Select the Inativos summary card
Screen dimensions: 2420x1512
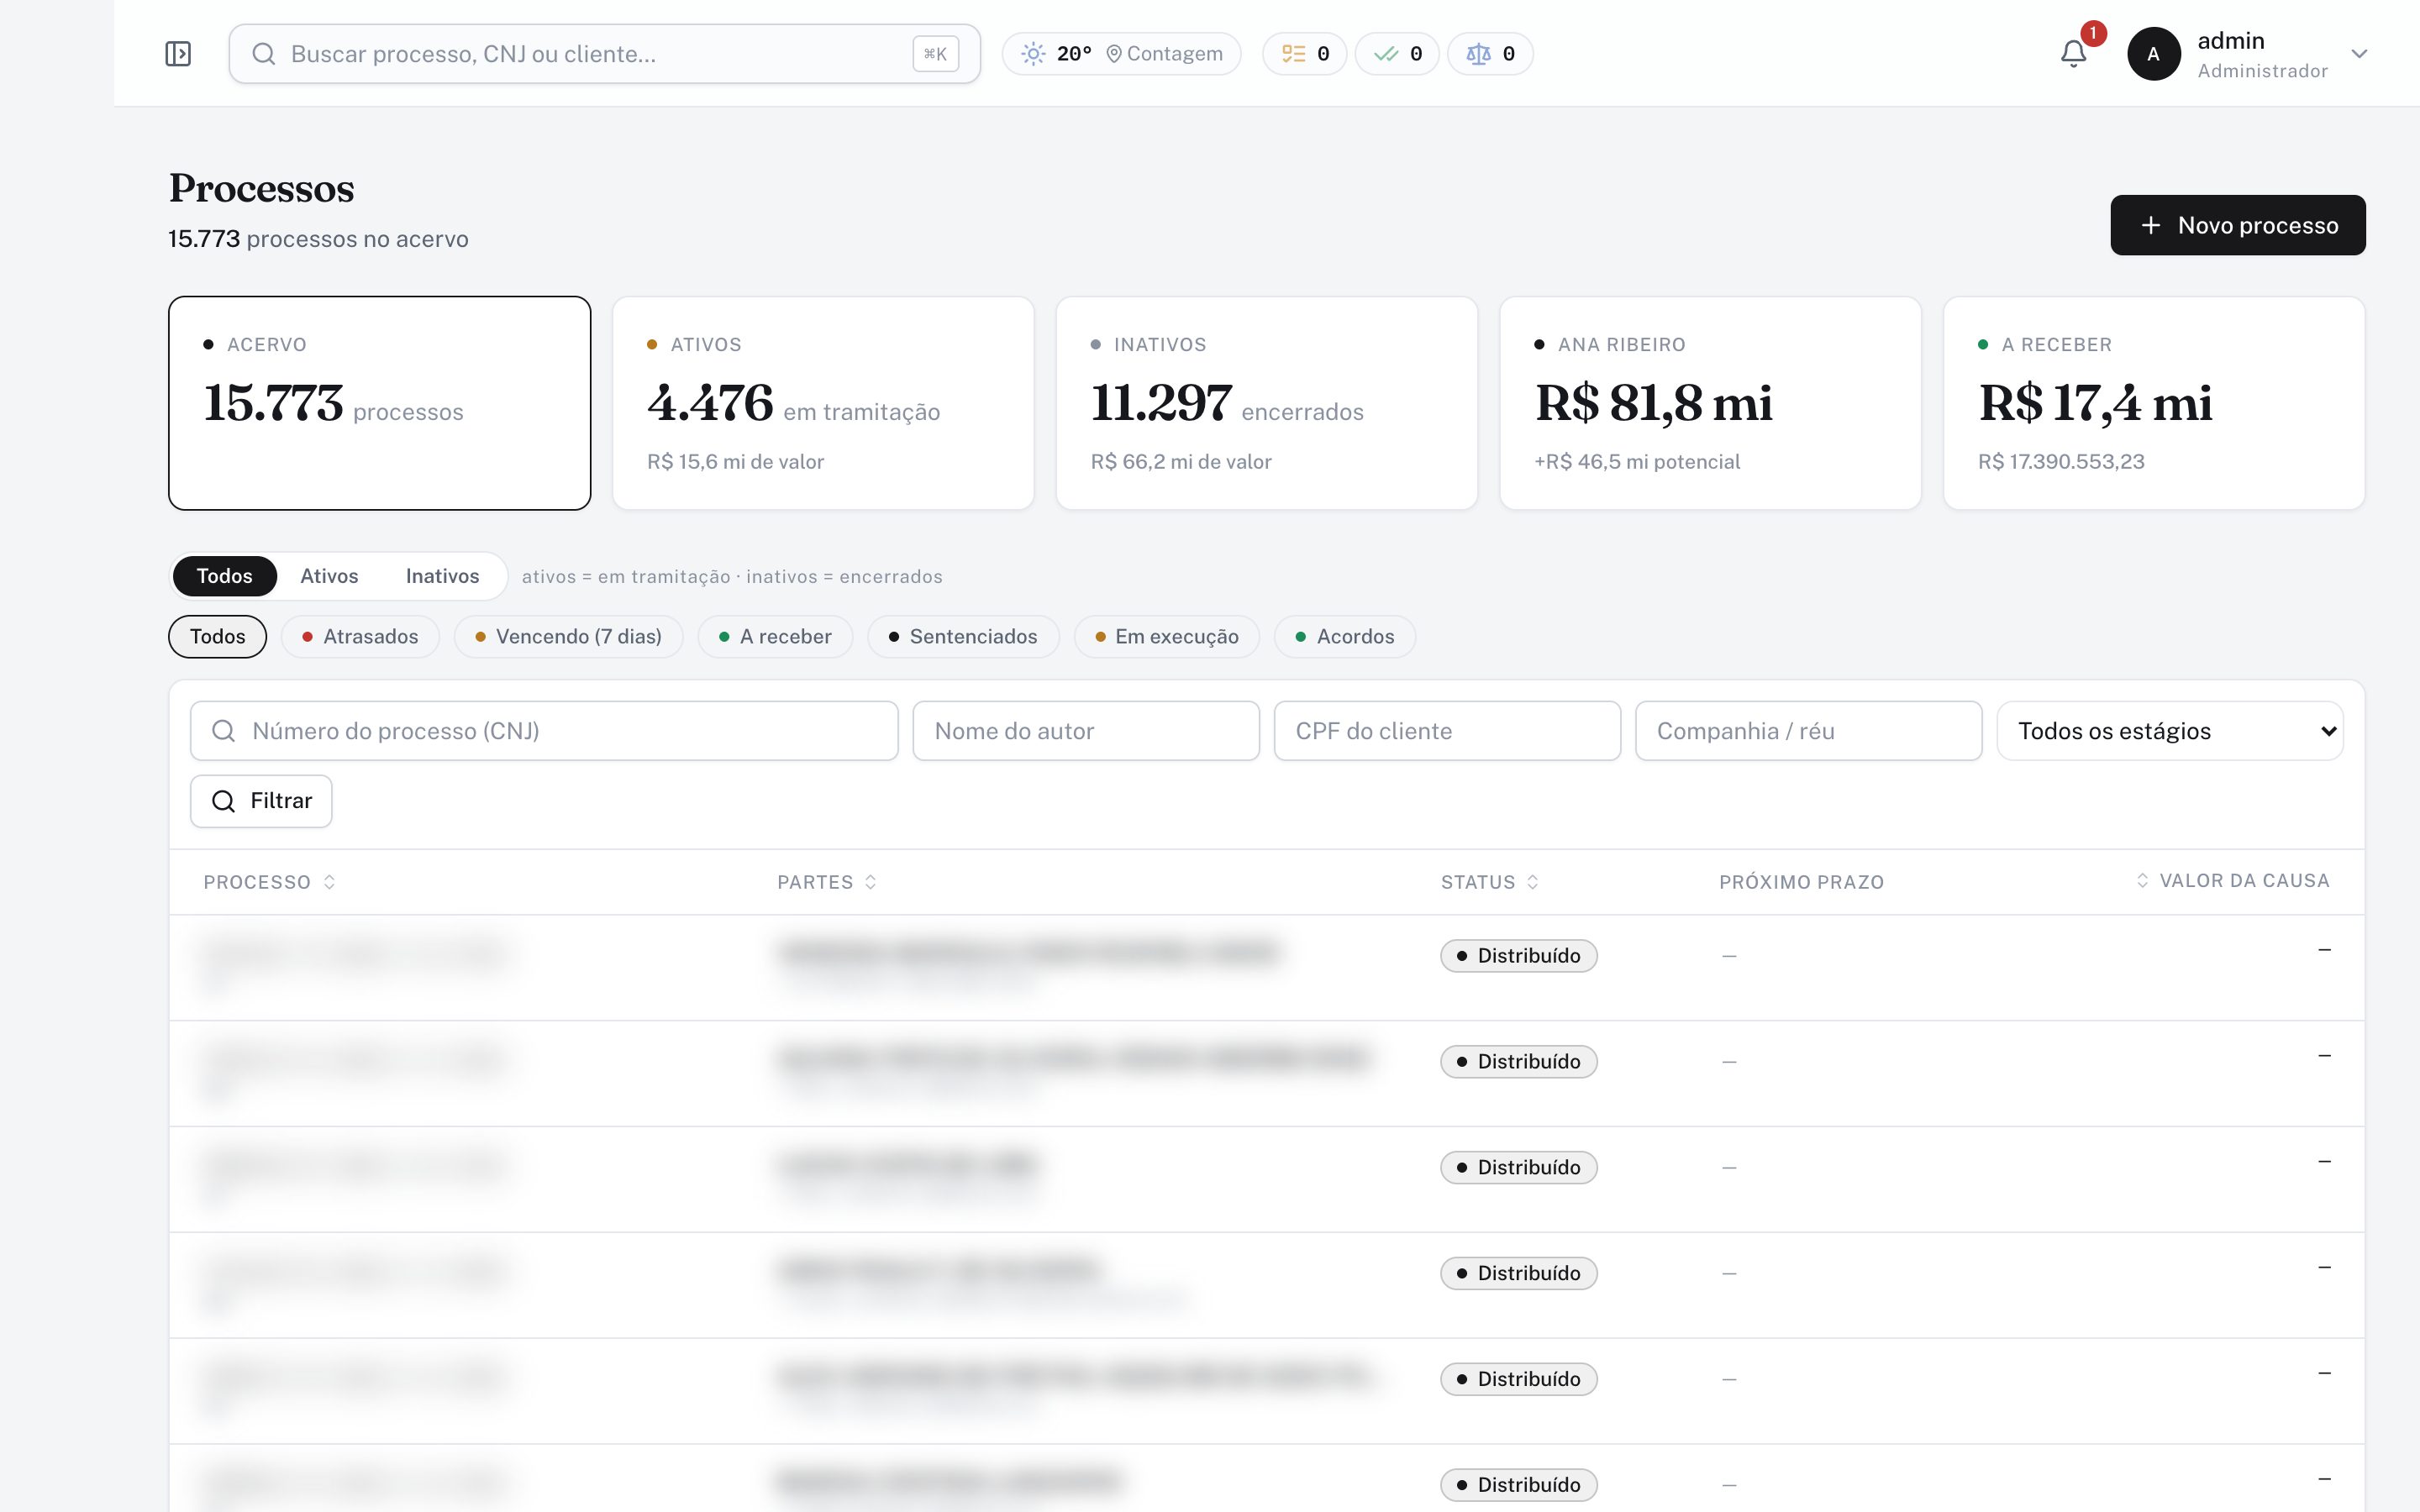pos(1267,403)
